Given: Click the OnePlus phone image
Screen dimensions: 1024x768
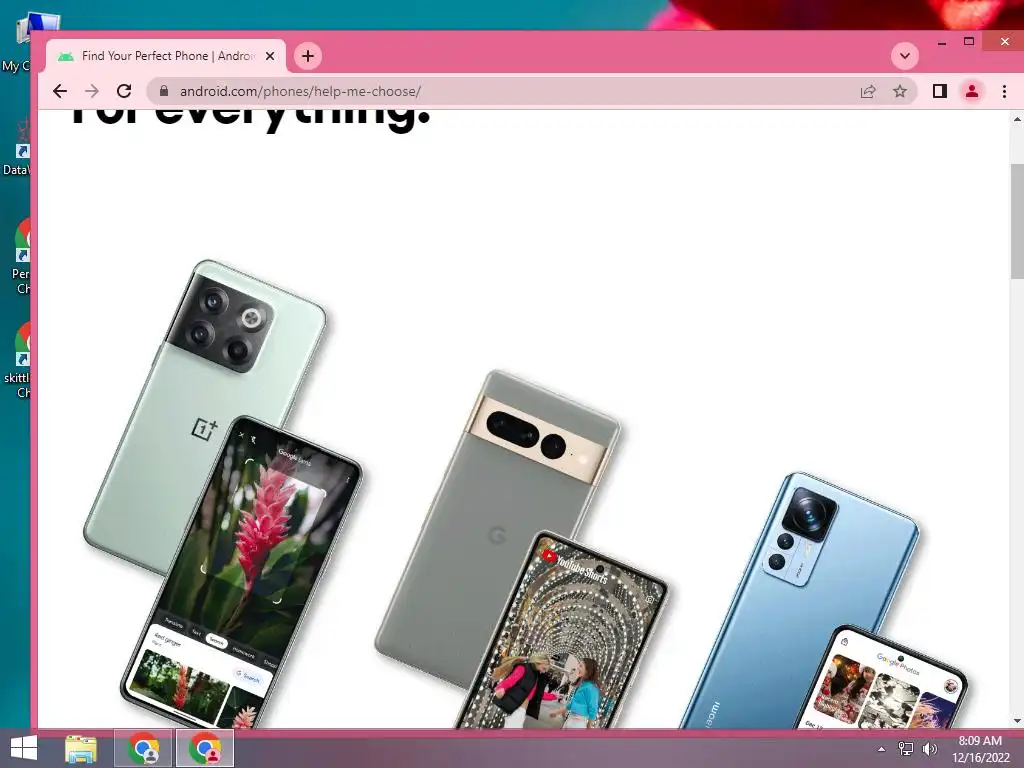Looking at the screenshot, I should tap(222, 494).
